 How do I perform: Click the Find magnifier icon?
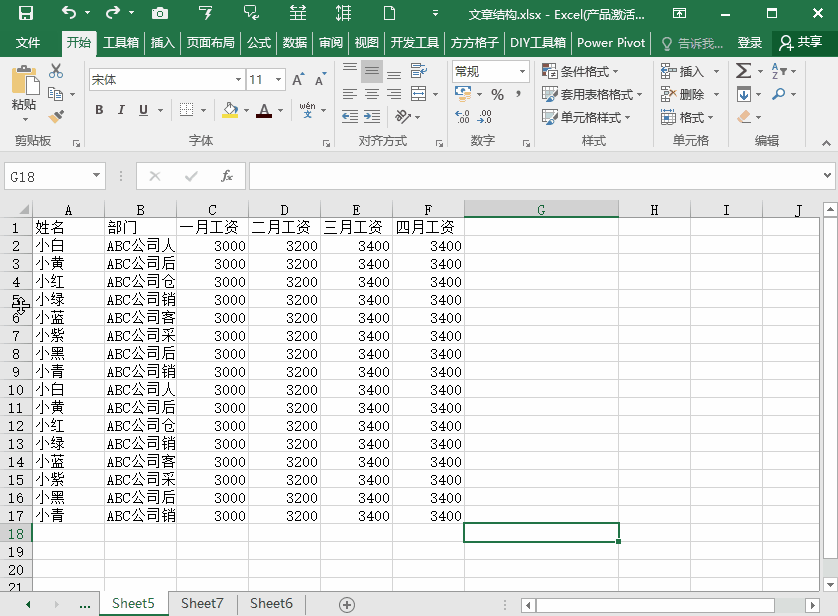[780, 94]
